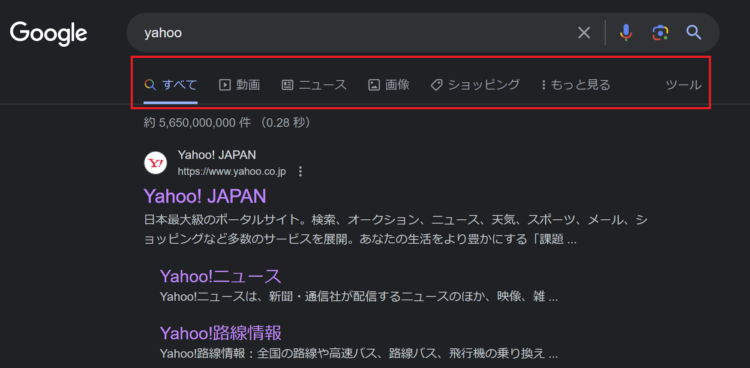Open the Yahoo!ニュース sitelink
750x368 pixels.
pyautogui.click(x=221, y=277)
